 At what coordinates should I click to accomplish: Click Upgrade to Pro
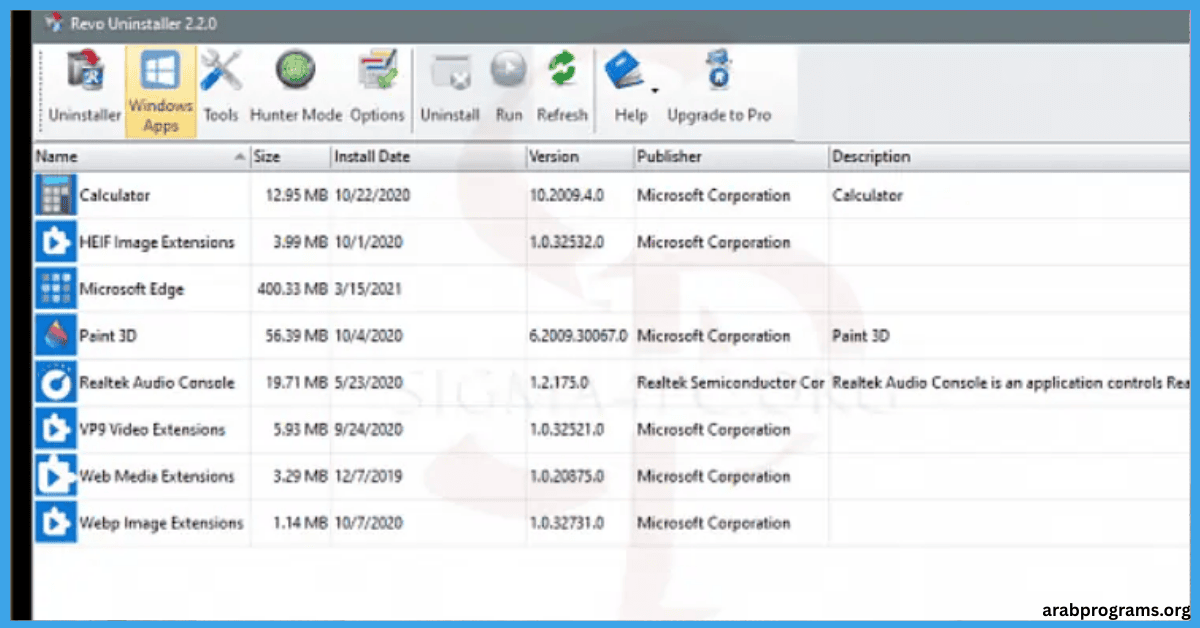tap(719, 89)
